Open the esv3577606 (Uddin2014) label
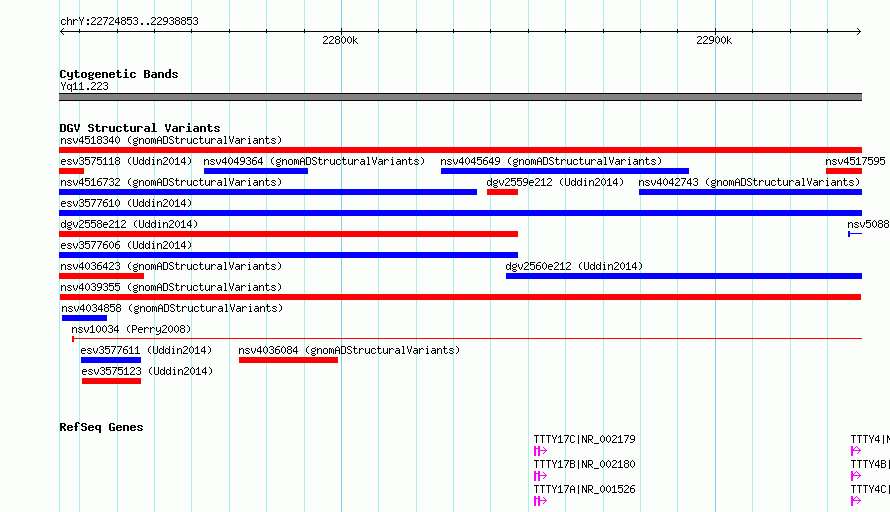Viewport: 890px width, 512px height. 126,245
